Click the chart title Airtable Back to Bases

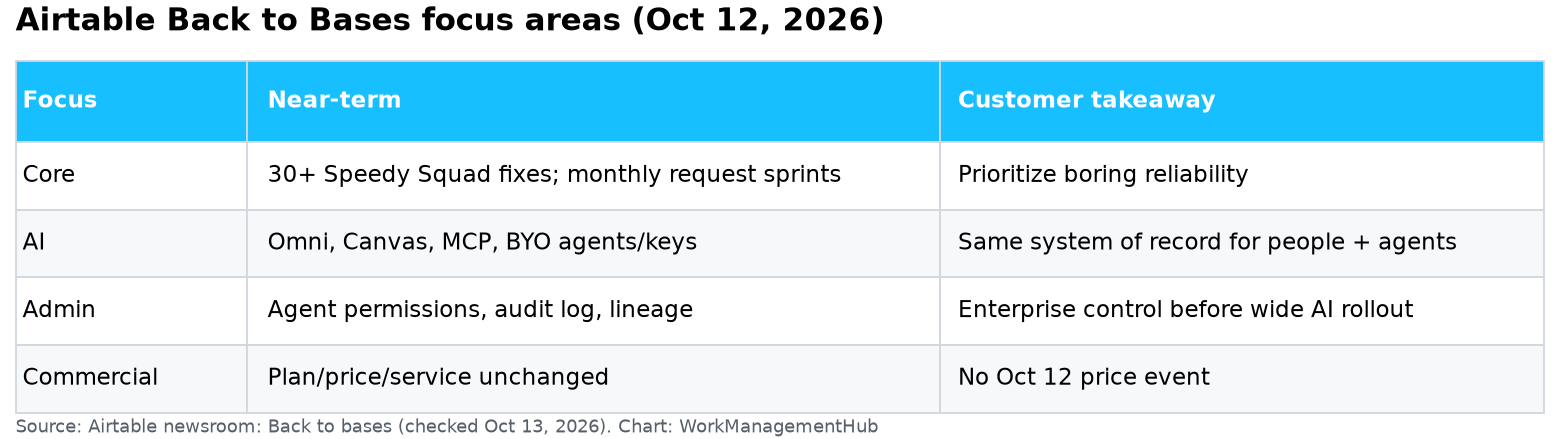449,21
